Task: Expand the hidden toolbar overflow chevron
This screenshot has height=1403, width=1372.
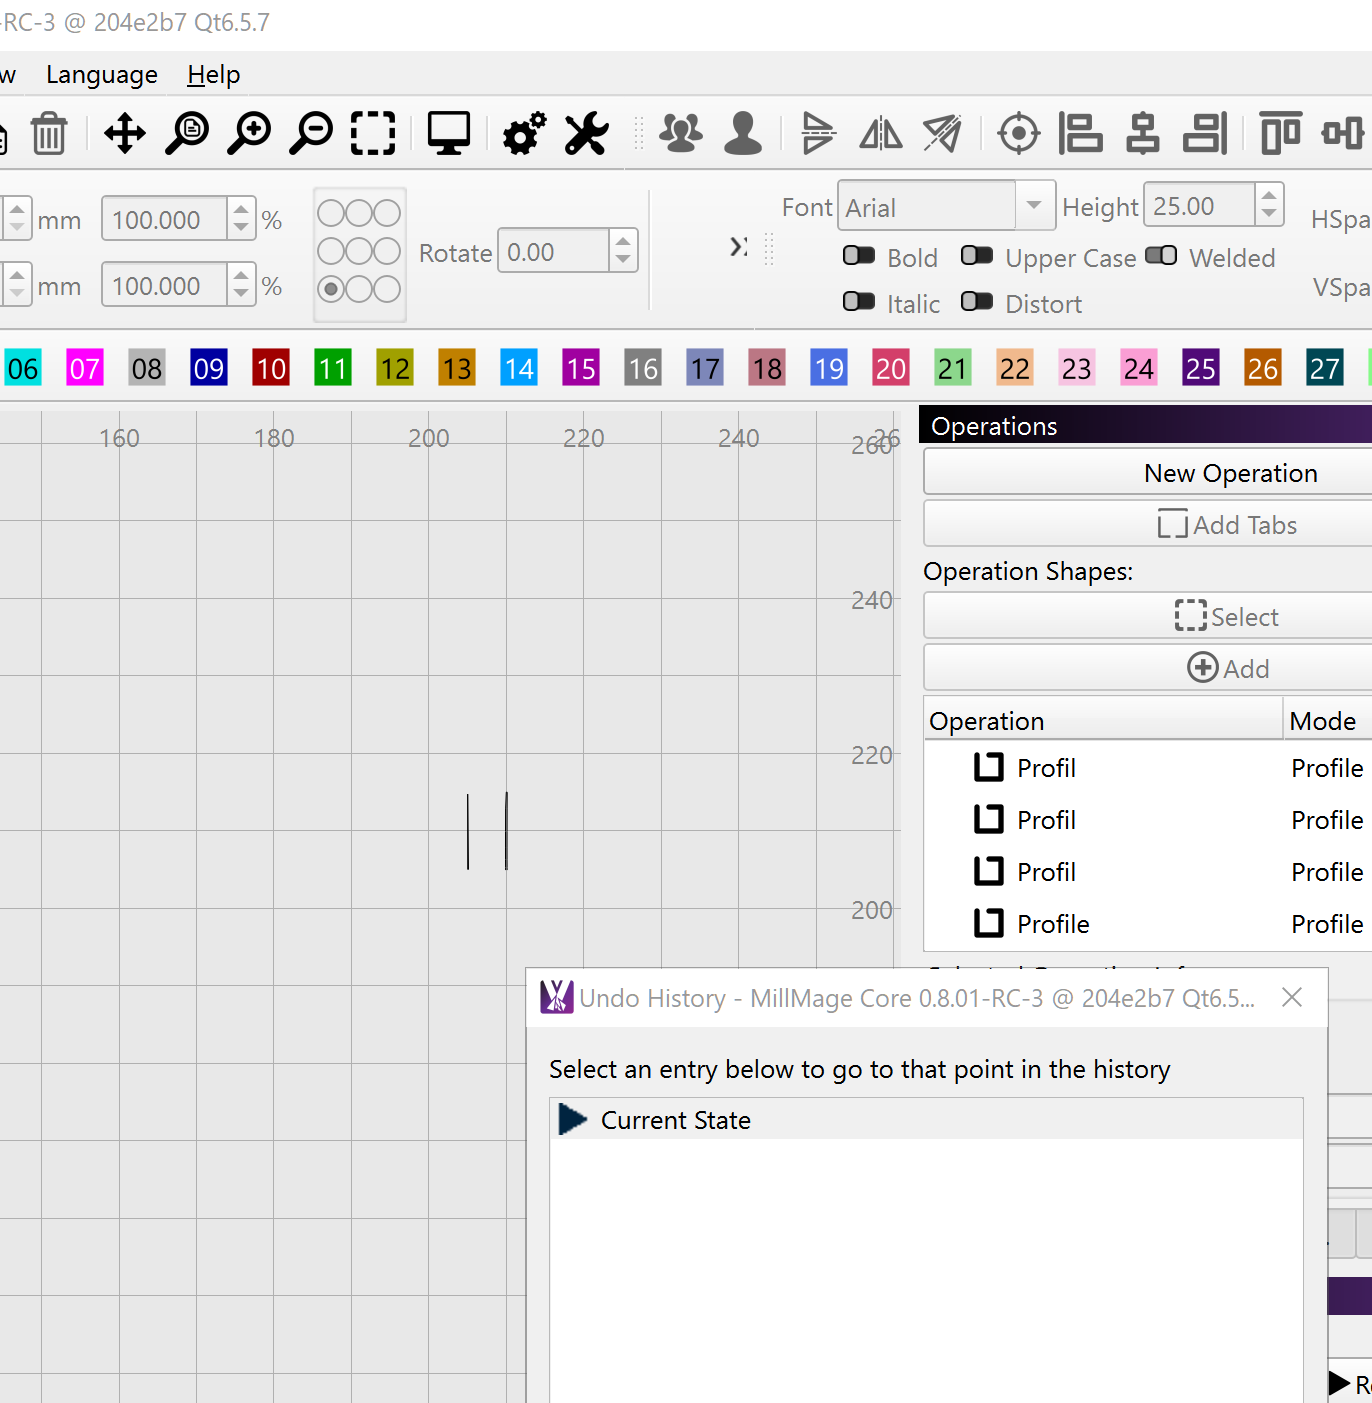Action: (739, 246)
